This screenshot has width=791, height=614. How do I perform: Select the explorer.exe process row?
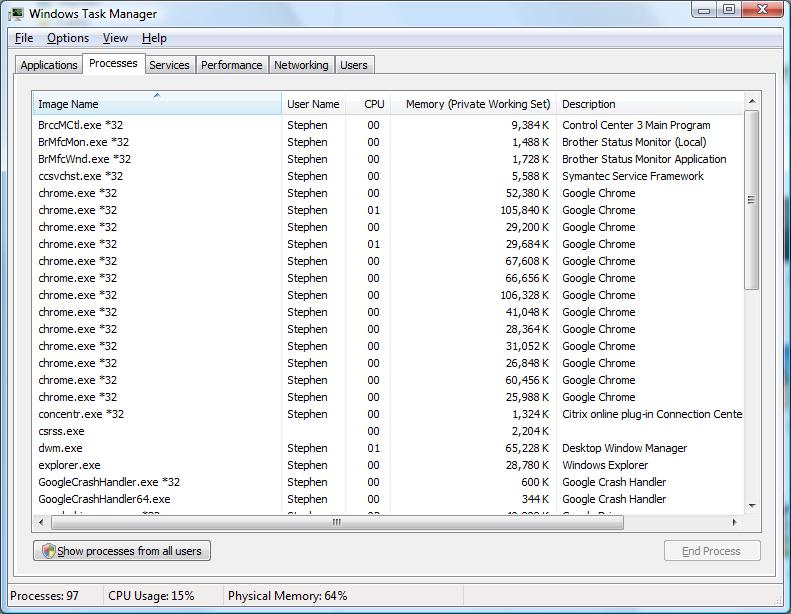(x=69, y=465)
